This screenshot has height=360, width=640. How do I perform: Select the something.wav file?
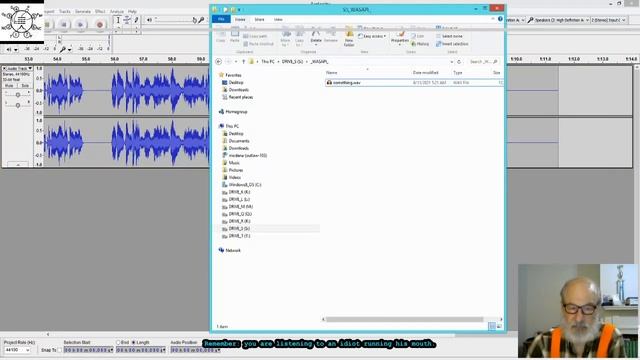[414, 82]
